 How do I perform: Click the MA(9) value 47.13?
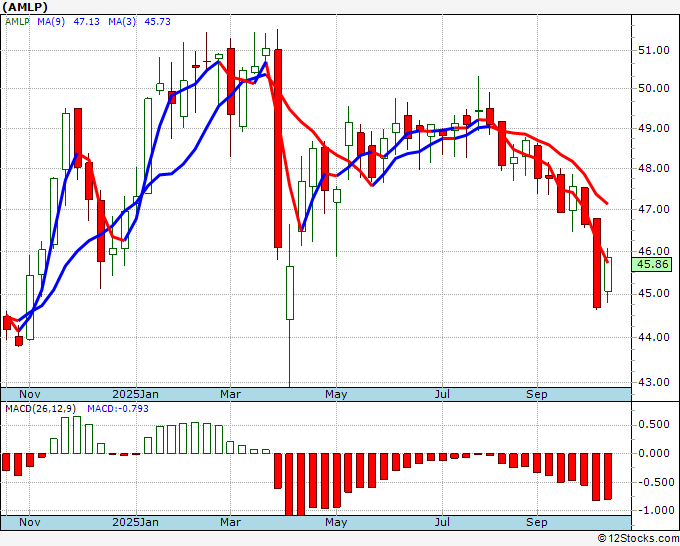coord(87,22)
